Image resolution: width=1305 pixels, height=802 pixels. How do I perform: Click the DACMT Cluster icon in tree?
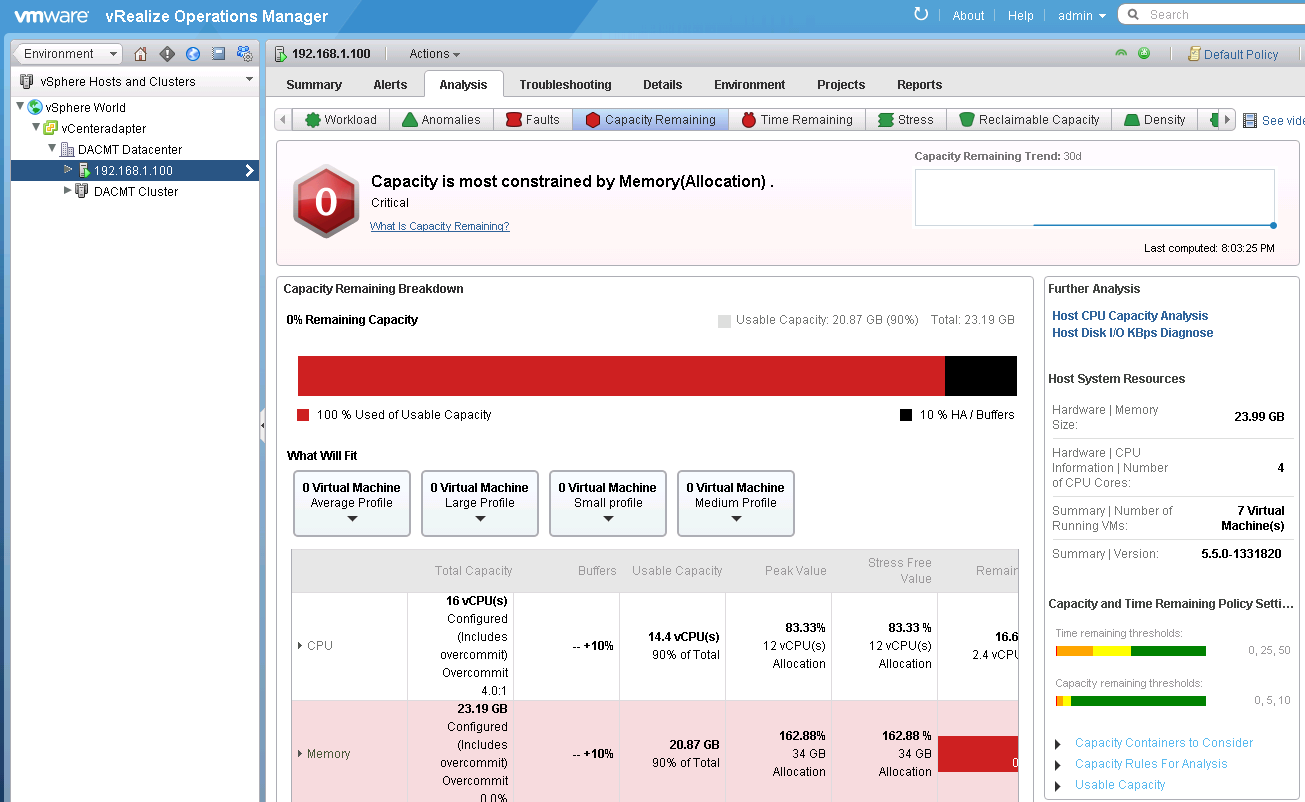82,191
